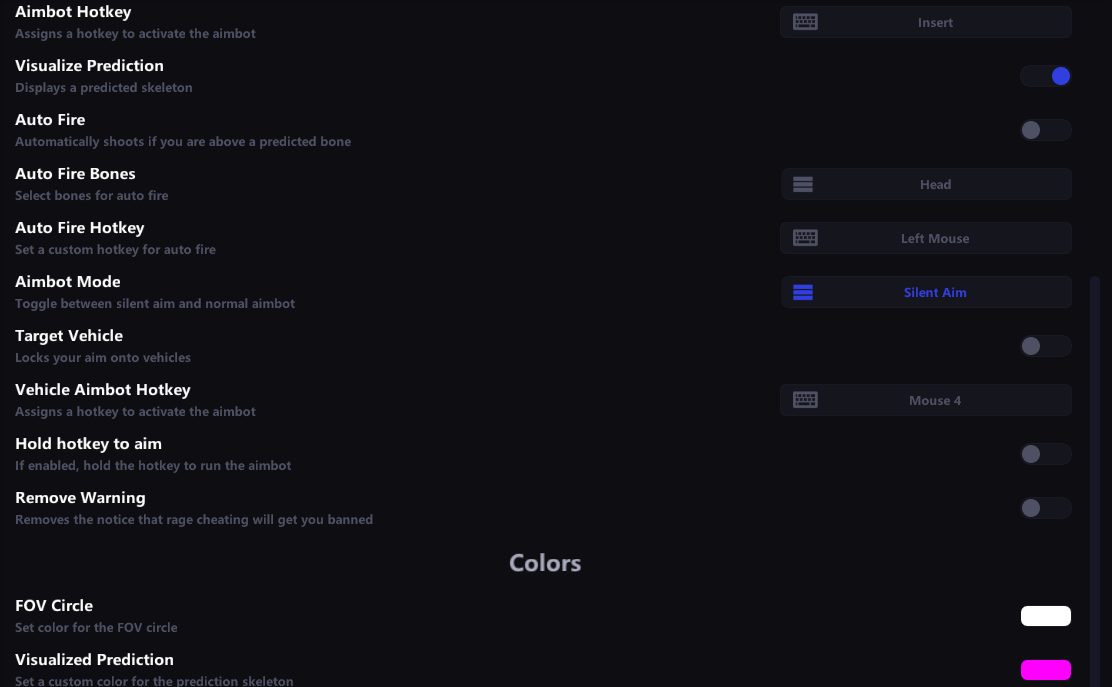Change the Left Mouse hotkey binding

click(x=935, y=238)
